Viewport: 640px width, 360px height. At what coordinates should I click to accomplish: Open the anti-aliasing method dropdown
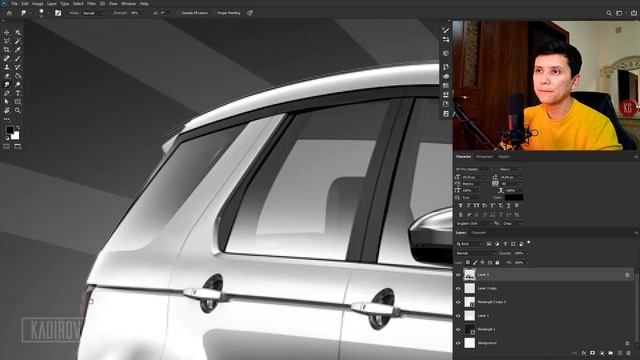coord(513,224)
